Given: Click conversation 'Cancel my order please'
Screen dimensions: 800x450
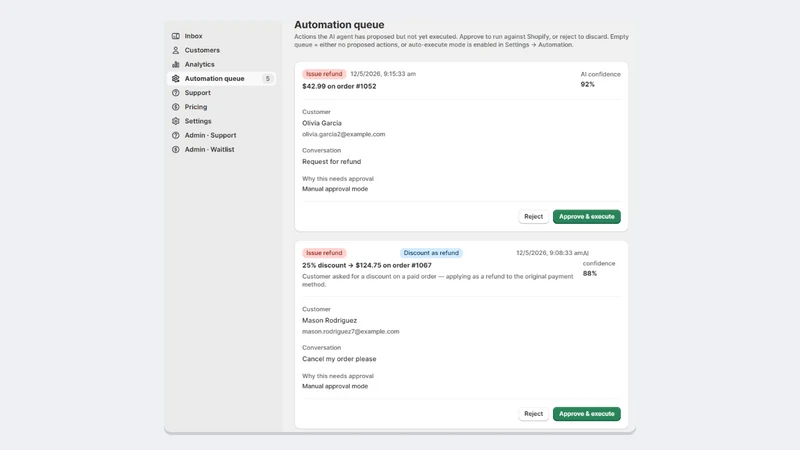Looking at the screenshot, I should [339, 359].
